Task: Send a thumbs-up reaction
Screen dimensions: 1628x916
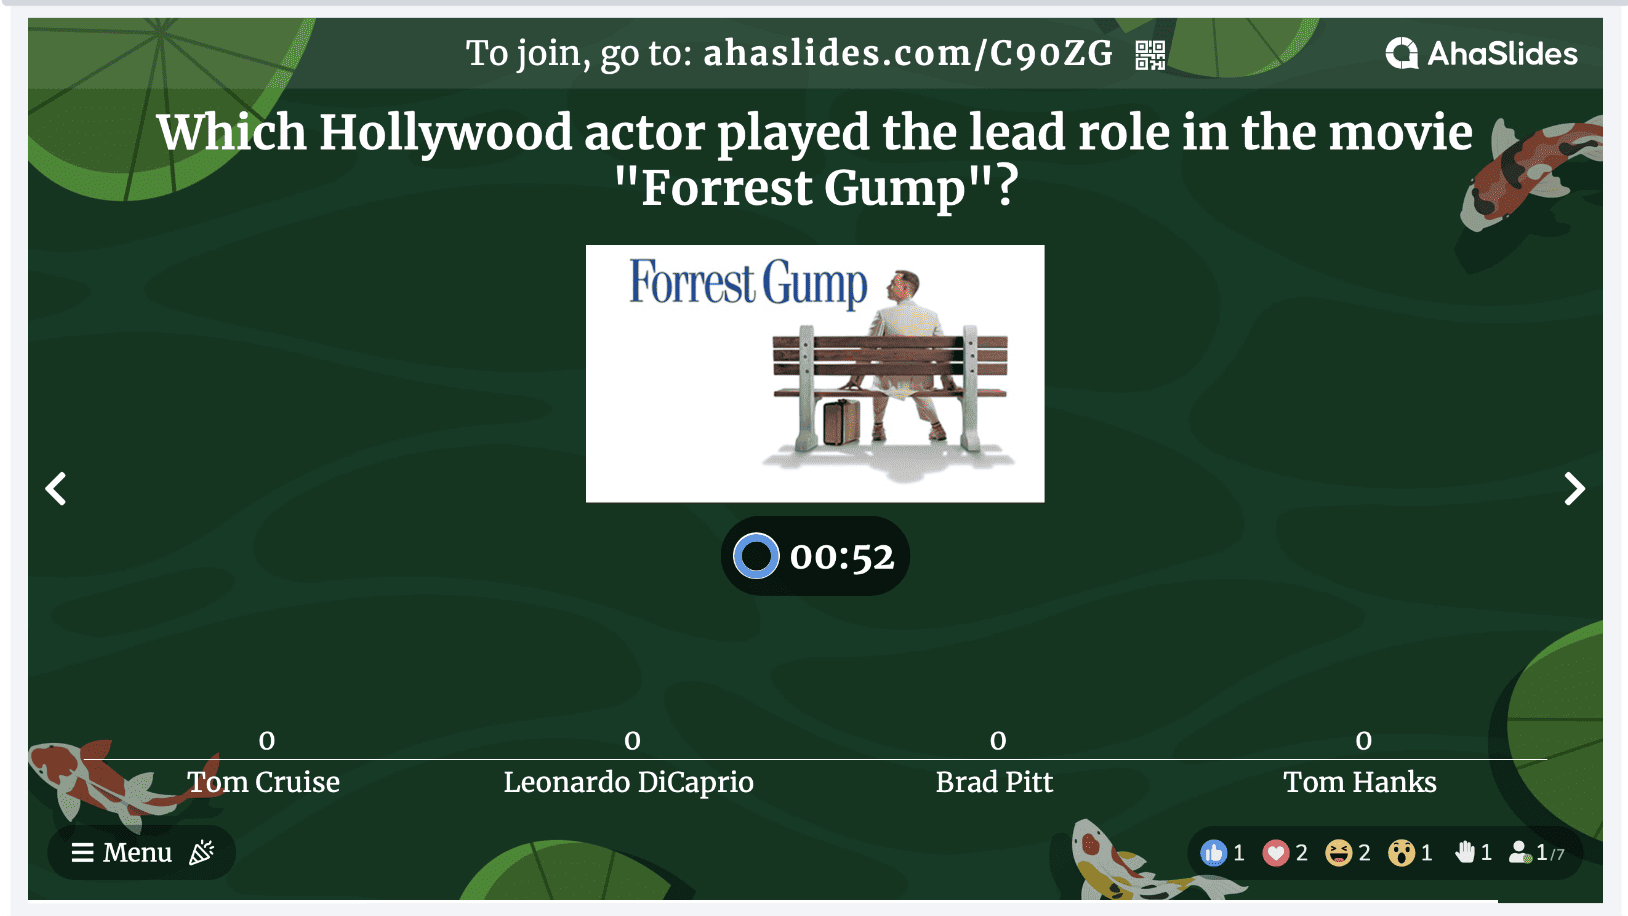Action: click(x=1213, y=853)
